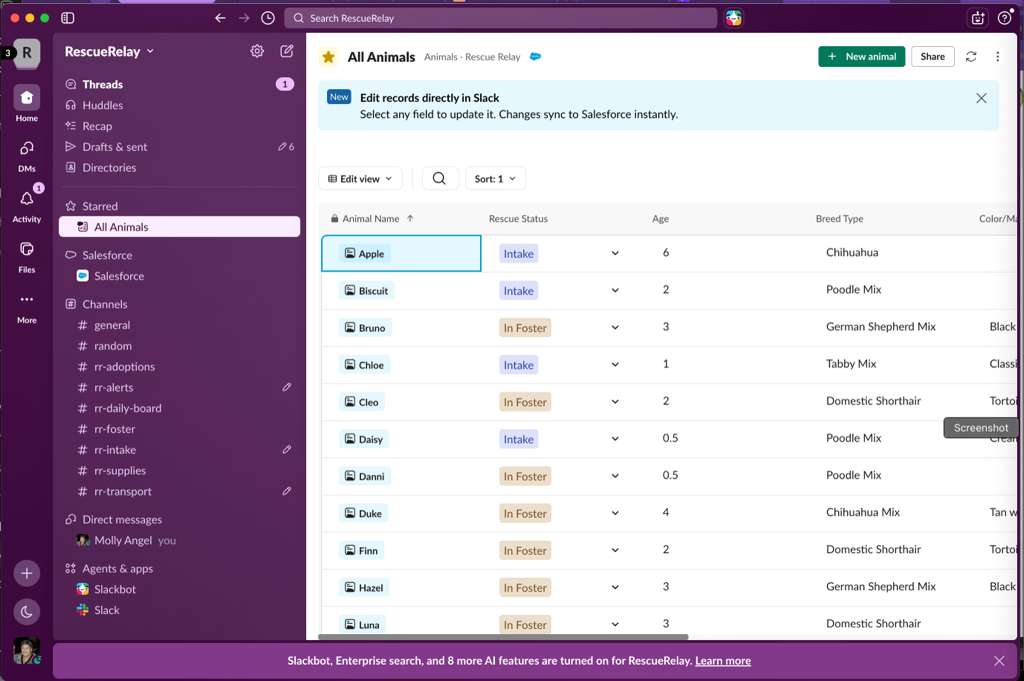This screenshot has height=681, width=1024.
Task: Open workspace settings gear icon
Action: (257, 51)
